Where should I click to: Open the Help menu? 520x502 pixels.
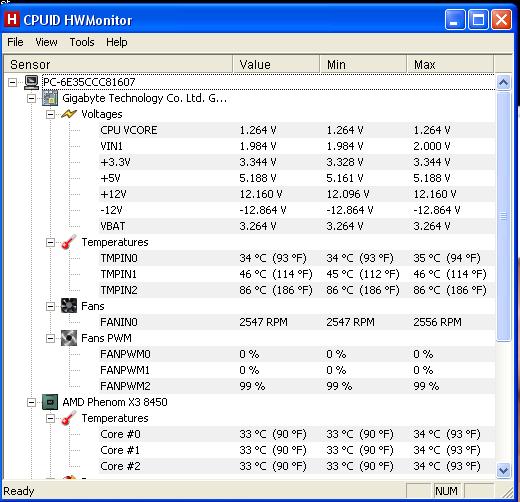(x=117, y=42)
